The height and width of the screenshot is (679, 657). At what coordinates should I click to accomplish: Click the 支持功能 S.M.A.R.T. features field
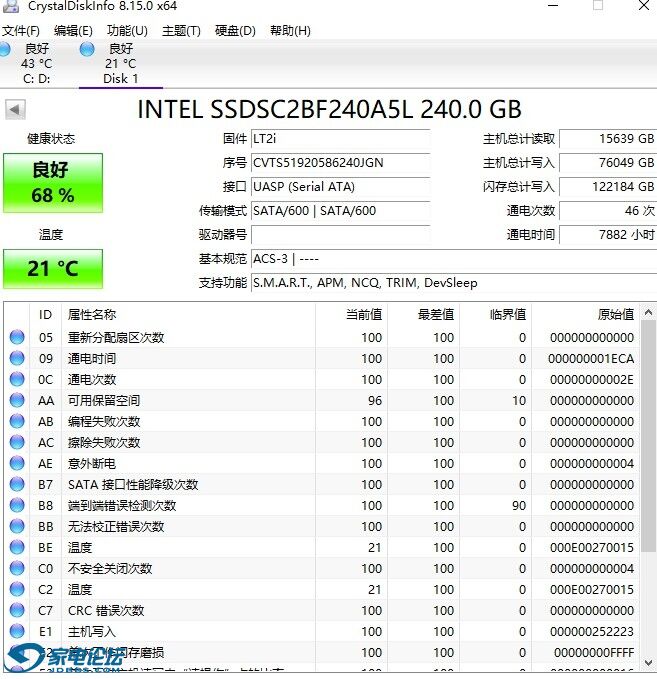[454, 283]
